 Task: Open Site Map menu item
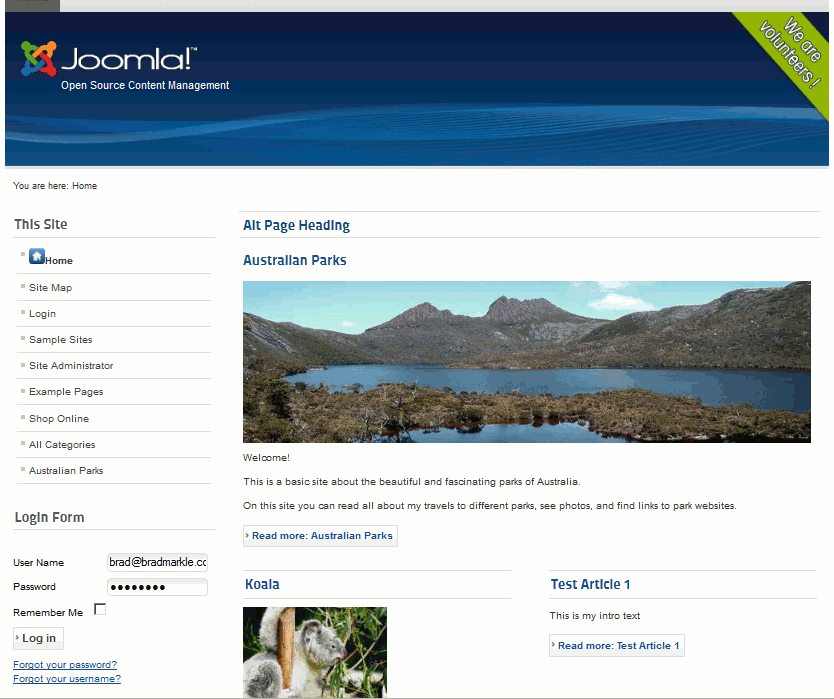[x=51, y=288]
